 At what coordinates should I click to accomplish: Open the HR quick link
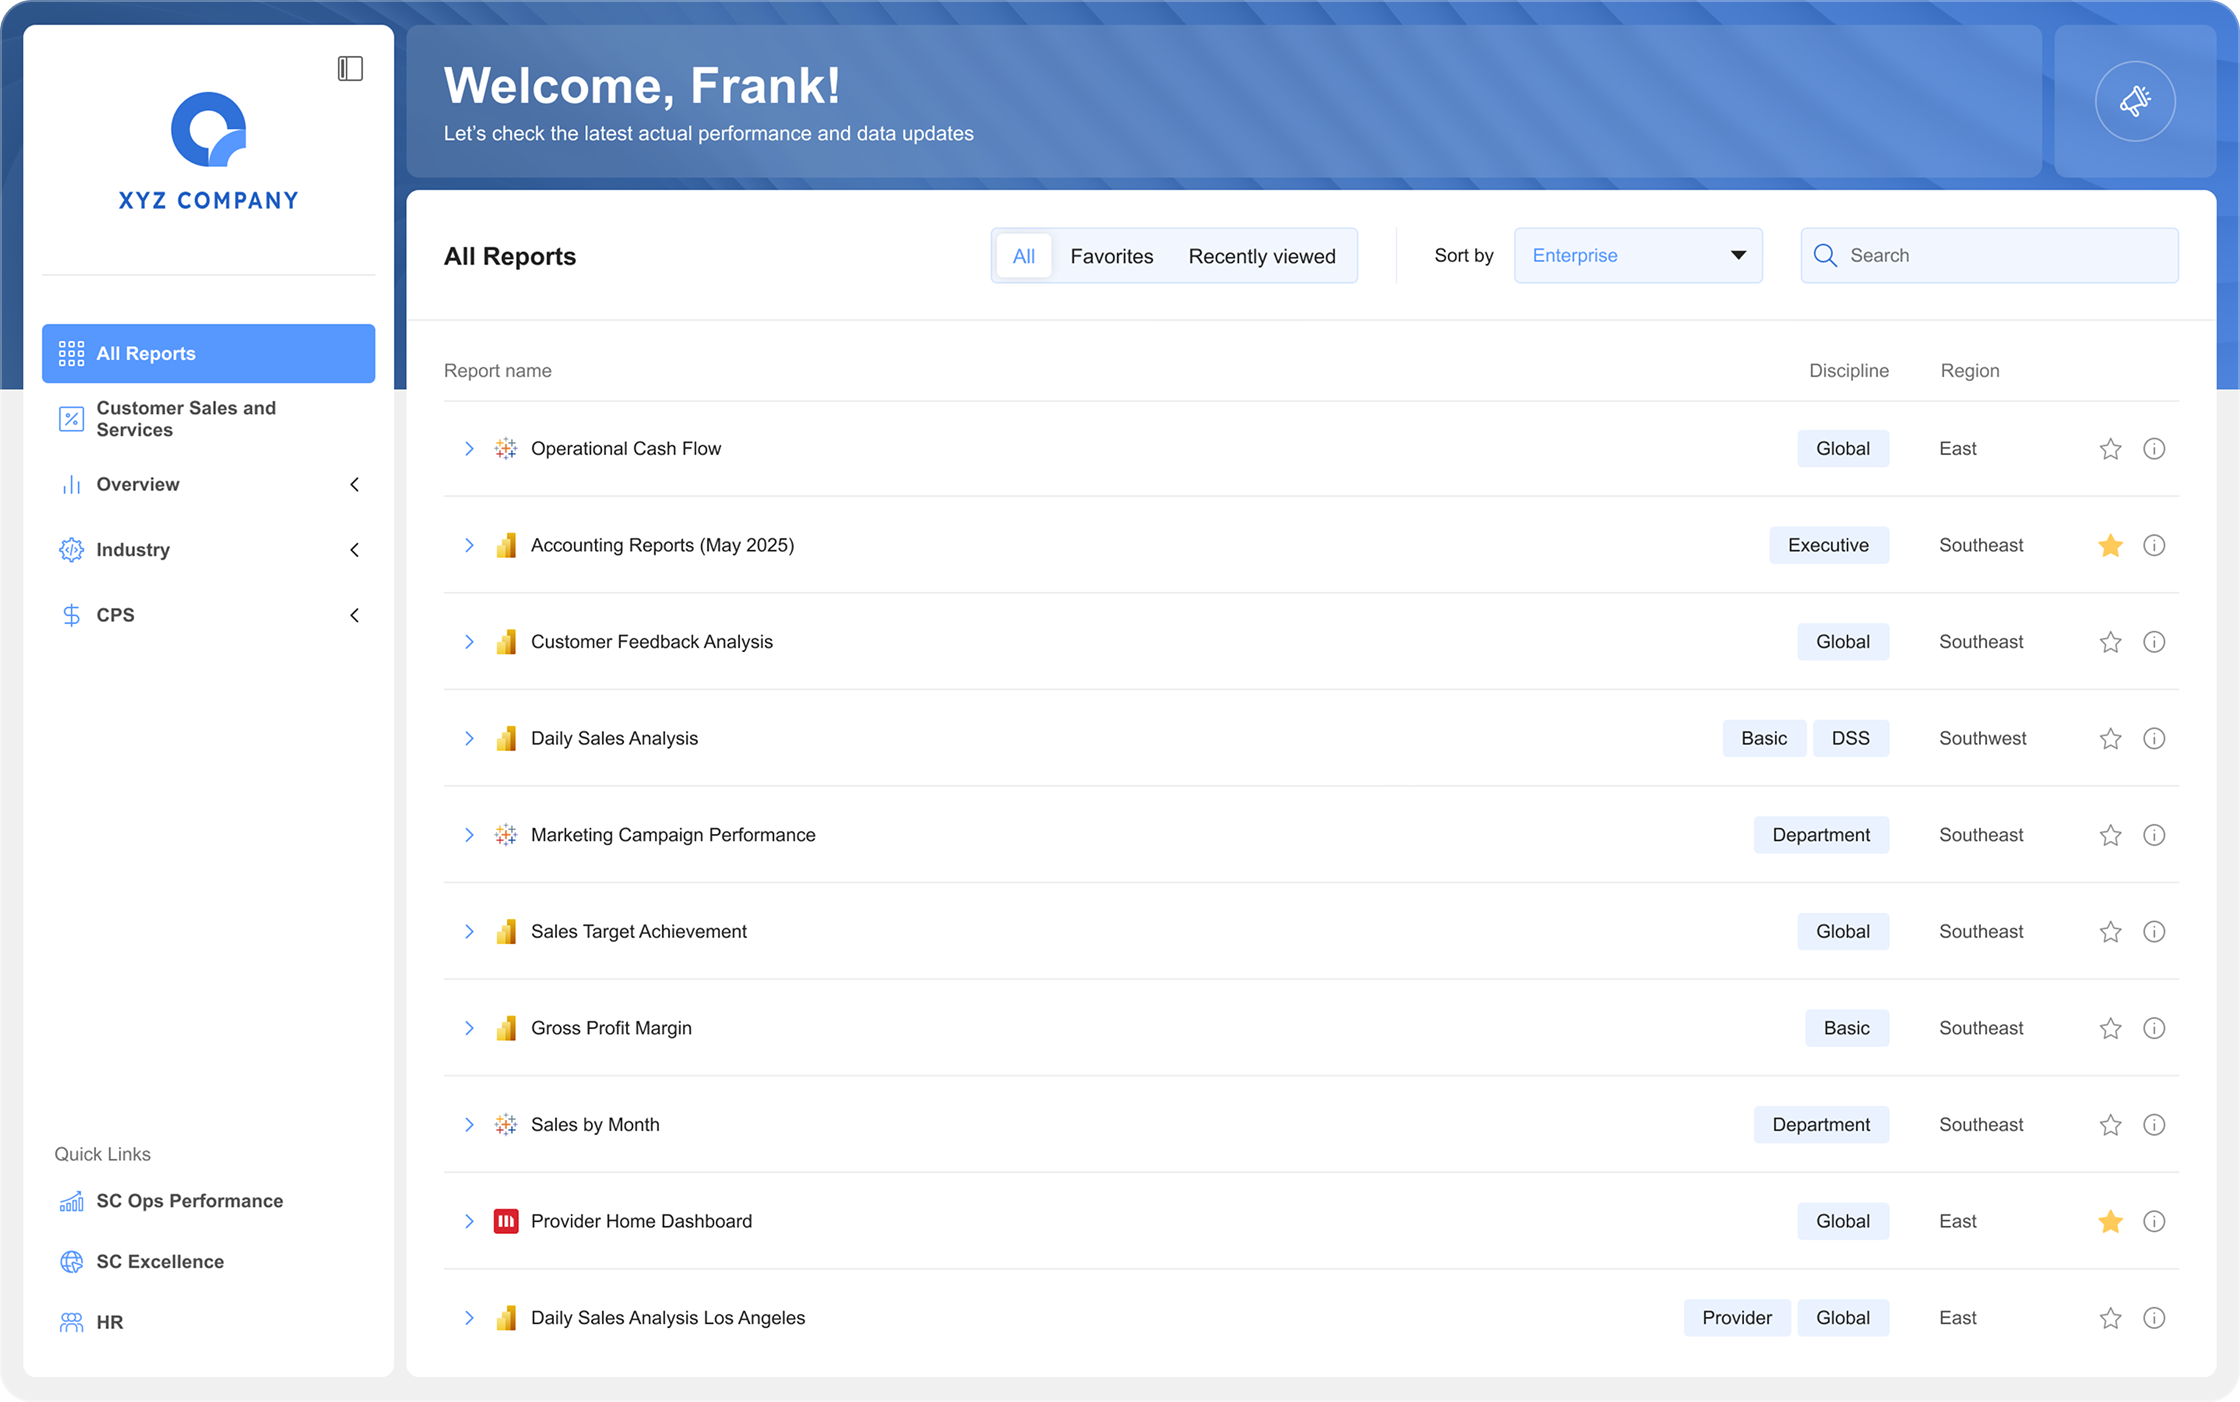108,1322
